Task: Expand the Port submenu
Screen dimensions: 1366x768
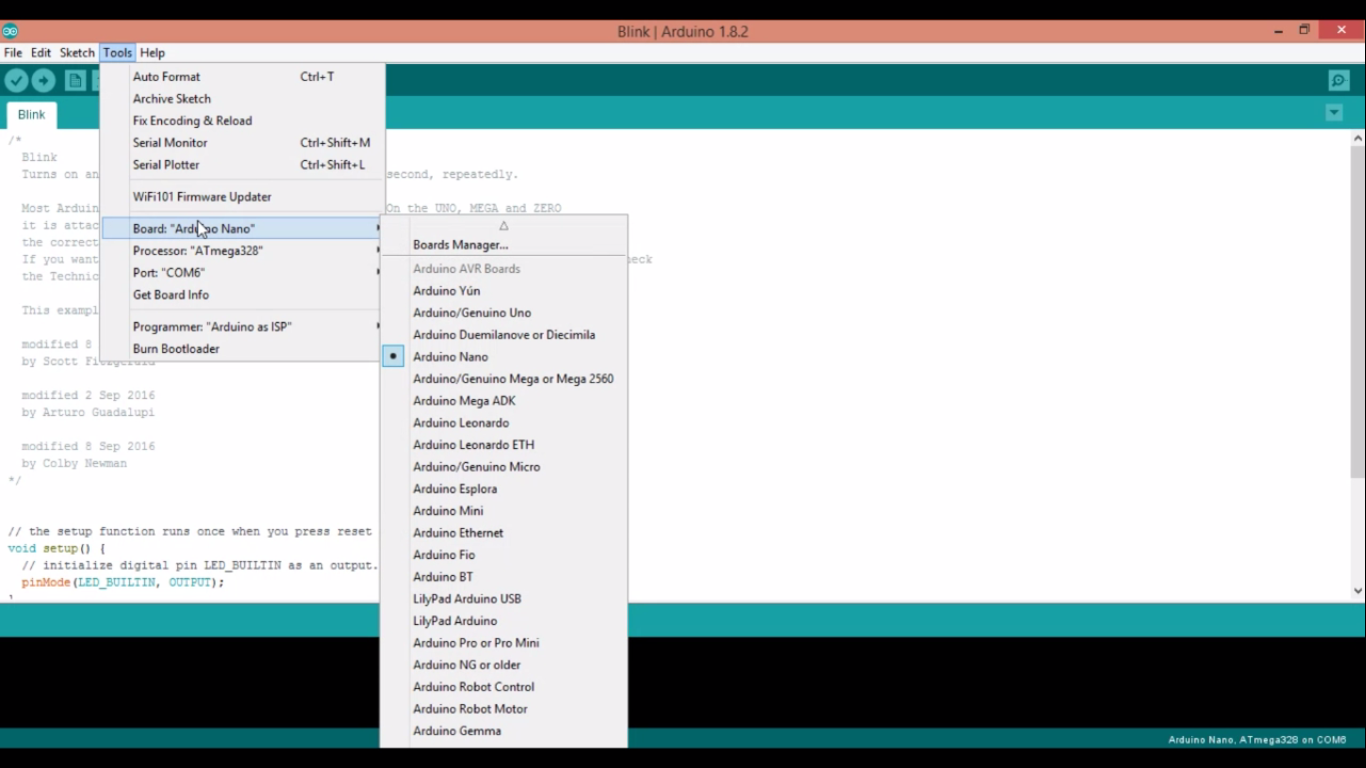Action: click(x=170, y=272)
